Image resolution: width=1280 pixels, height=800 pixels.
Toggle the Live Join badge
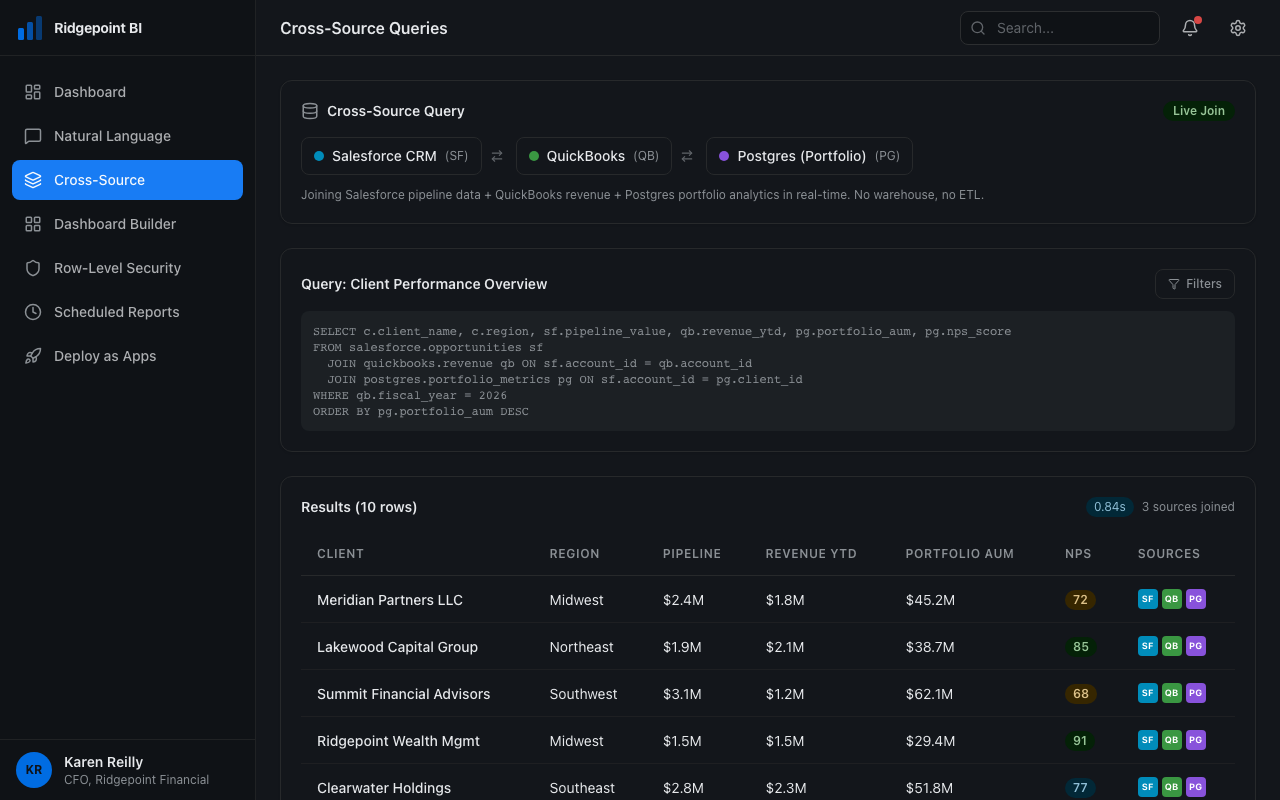tap(1198, 110)
